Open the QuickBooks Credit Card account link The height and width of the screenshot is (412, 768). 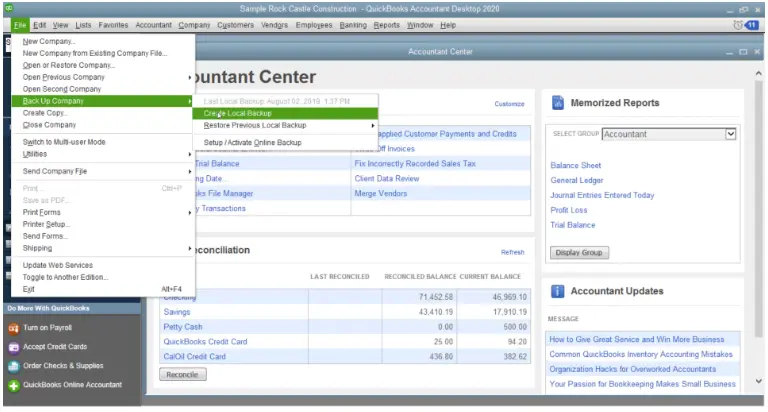click(x=205, y=342)
